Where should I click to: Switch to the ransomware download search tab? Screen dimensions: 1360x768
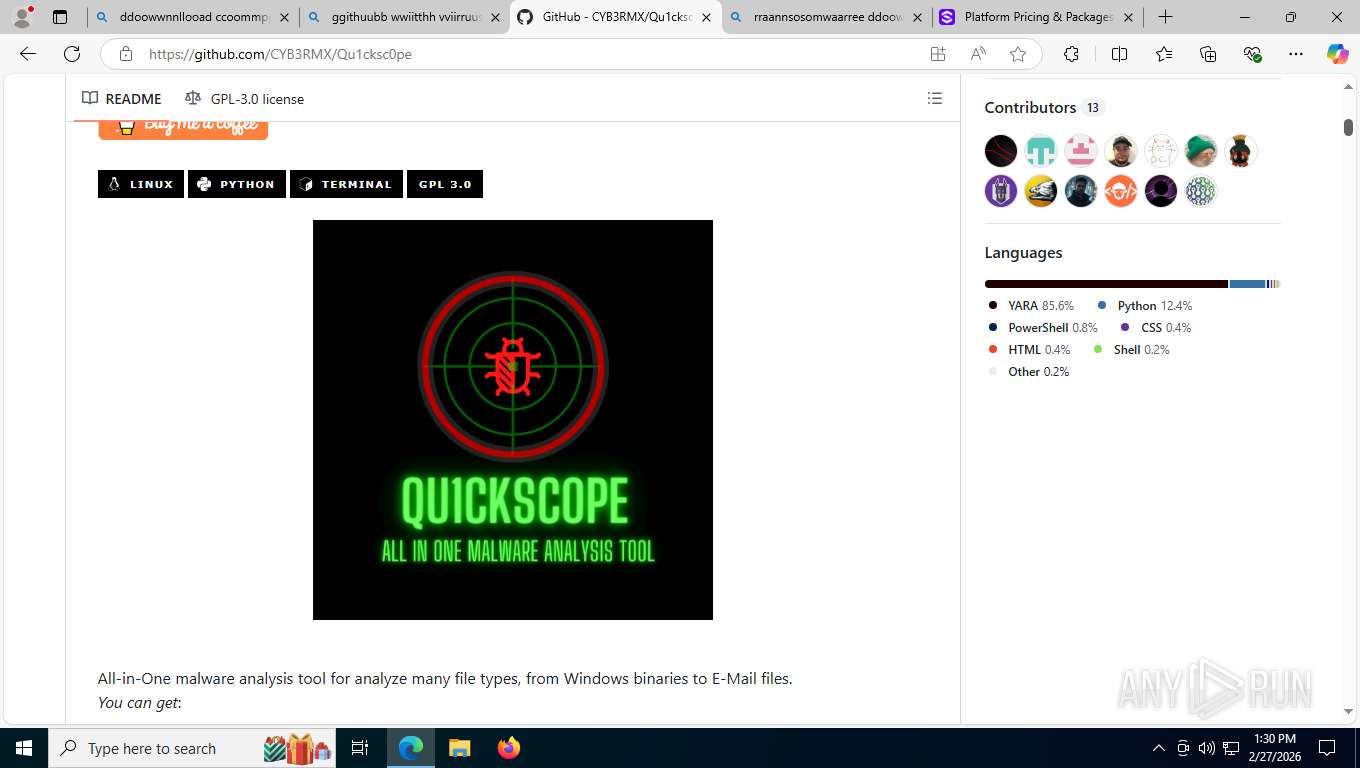[x=827, y=17]
